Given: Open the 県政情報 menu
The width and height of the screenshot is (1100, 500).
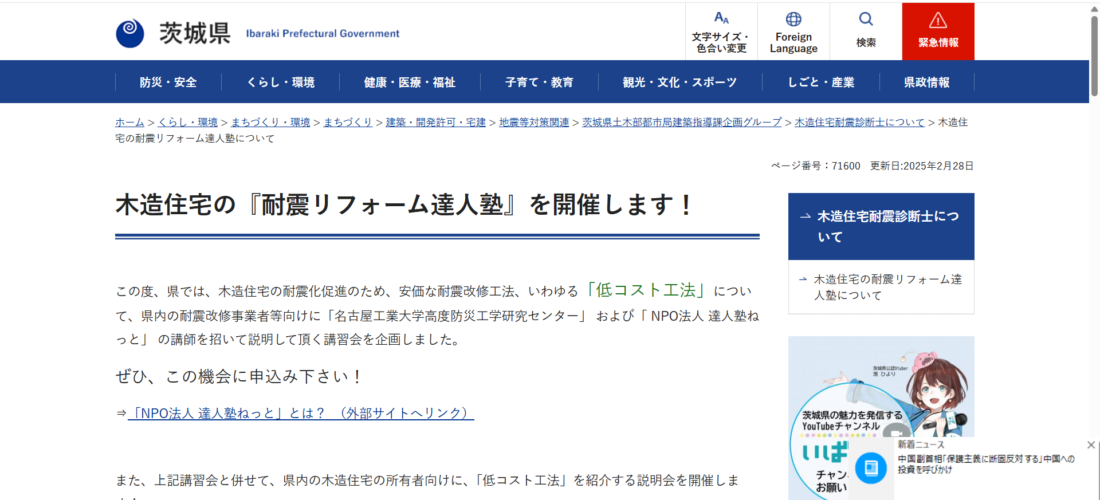Looking at the screenshot, I should pos(926,82).
